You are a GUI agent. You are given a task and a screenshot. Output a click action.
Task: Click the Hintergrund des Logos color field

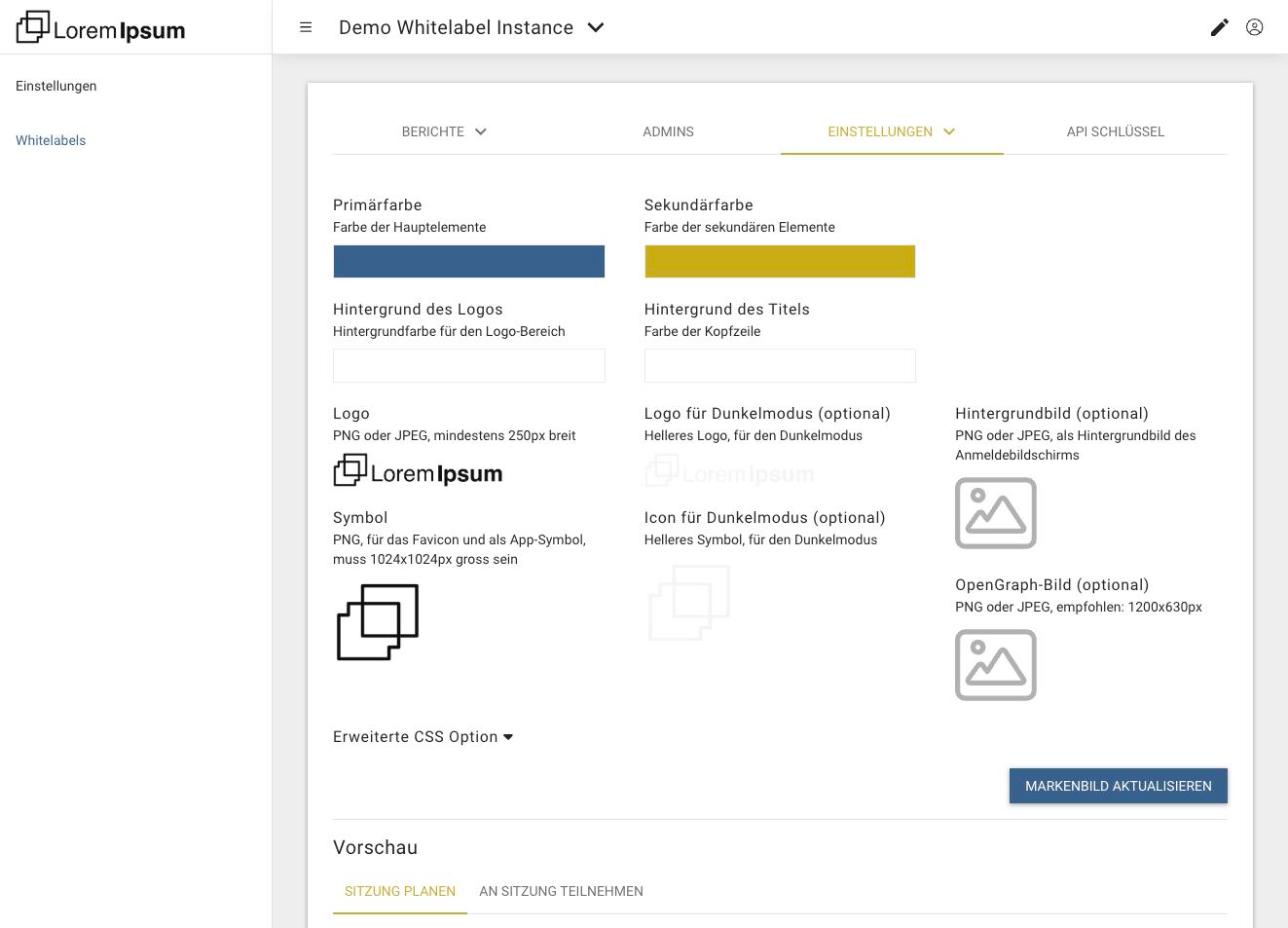(469, 366)
